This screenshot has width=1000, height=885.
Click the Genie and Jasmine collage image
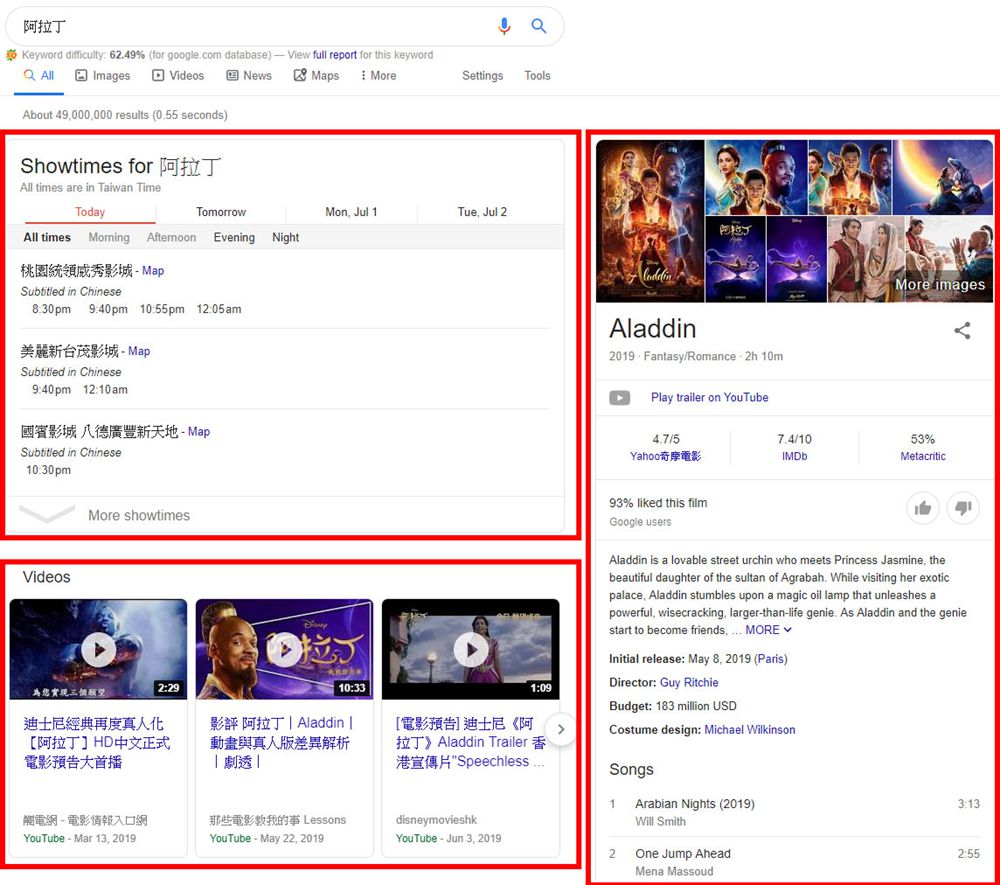pos(756,177)
